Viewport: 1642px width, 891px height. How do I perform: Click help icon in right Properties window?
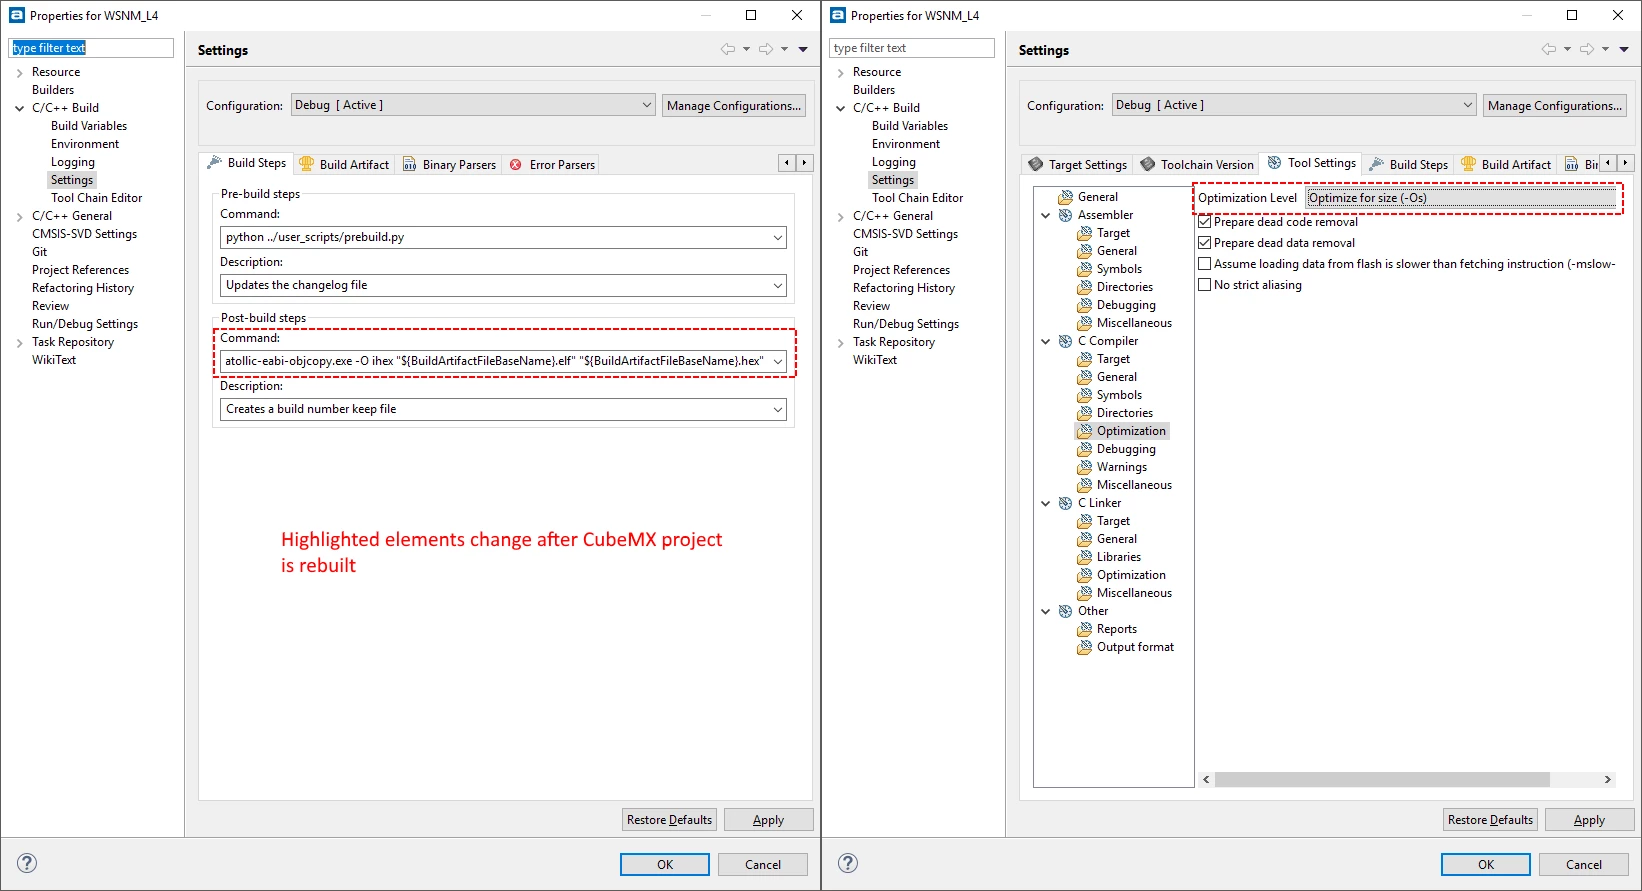(x=848, y=863)
